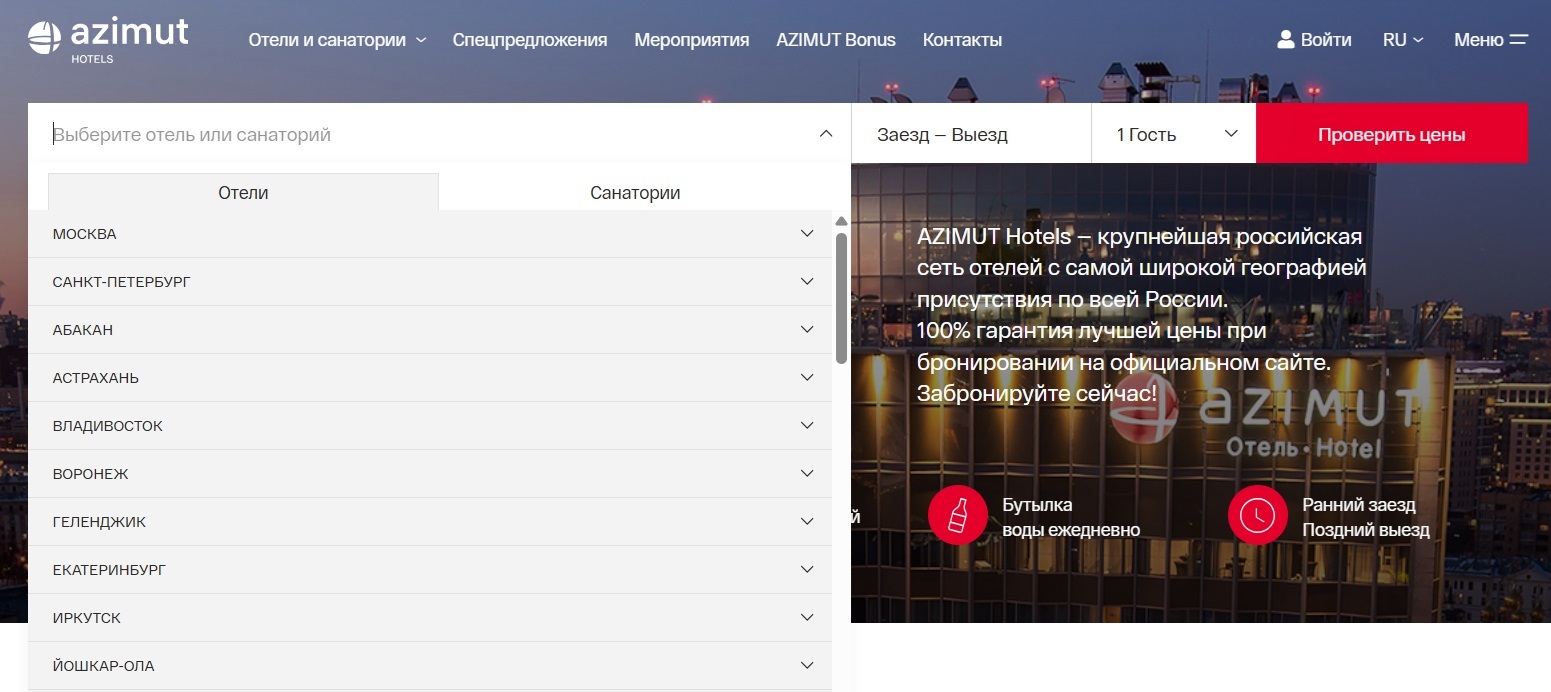Click the red clock icon

click(1257, 516)
